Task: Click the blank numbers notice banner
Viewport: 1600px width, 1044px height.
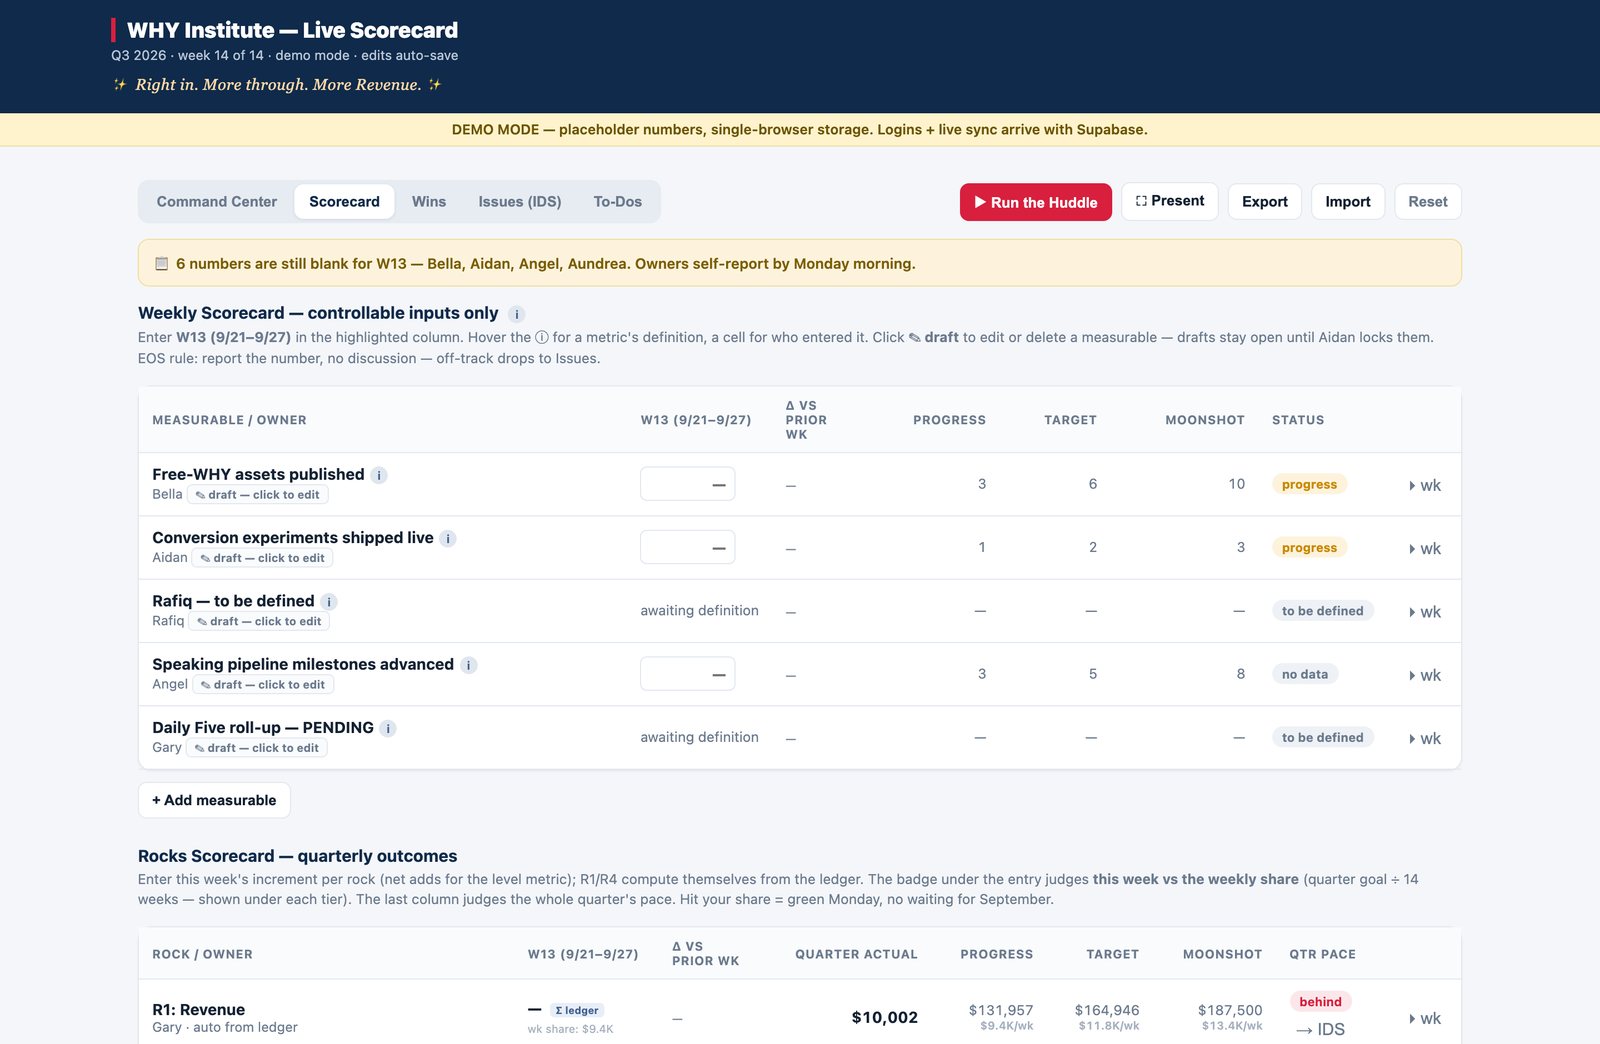Action: [800, 263]
